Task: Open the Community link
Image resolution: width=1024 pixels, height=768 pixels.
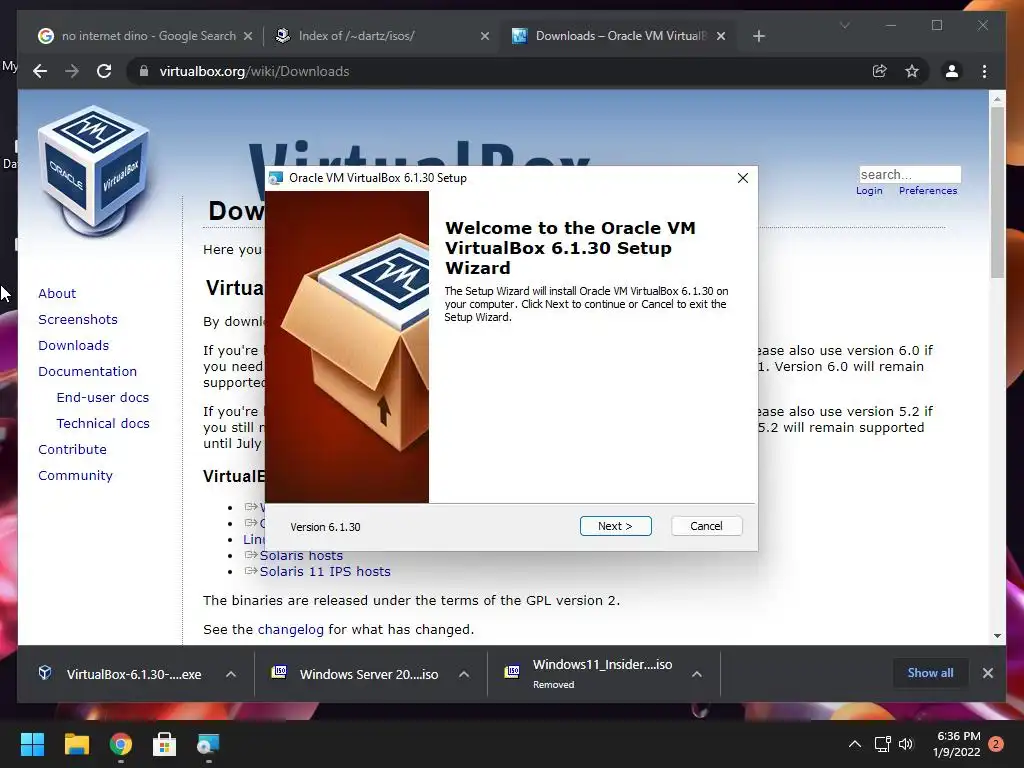Action: (75, 475)
